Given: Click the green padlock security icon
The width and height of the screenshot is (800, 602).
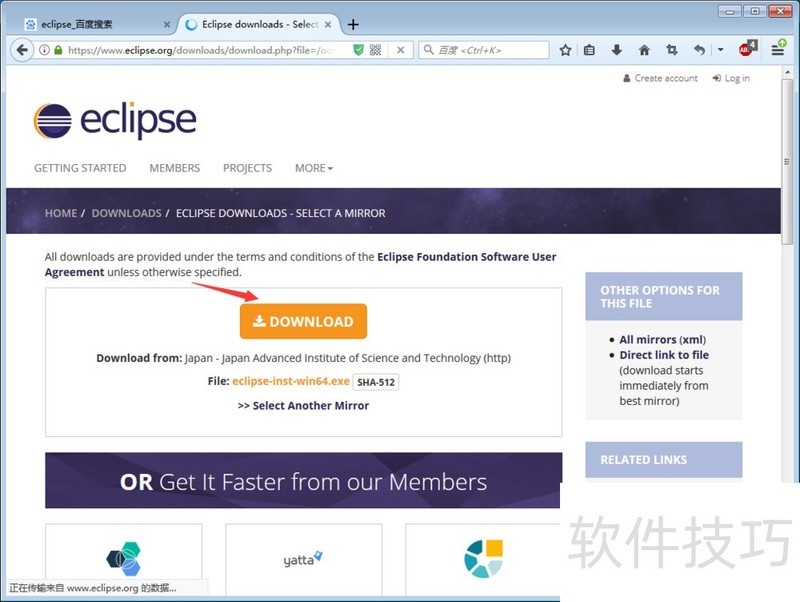Looking at the screenshot, I should [58, 50].
